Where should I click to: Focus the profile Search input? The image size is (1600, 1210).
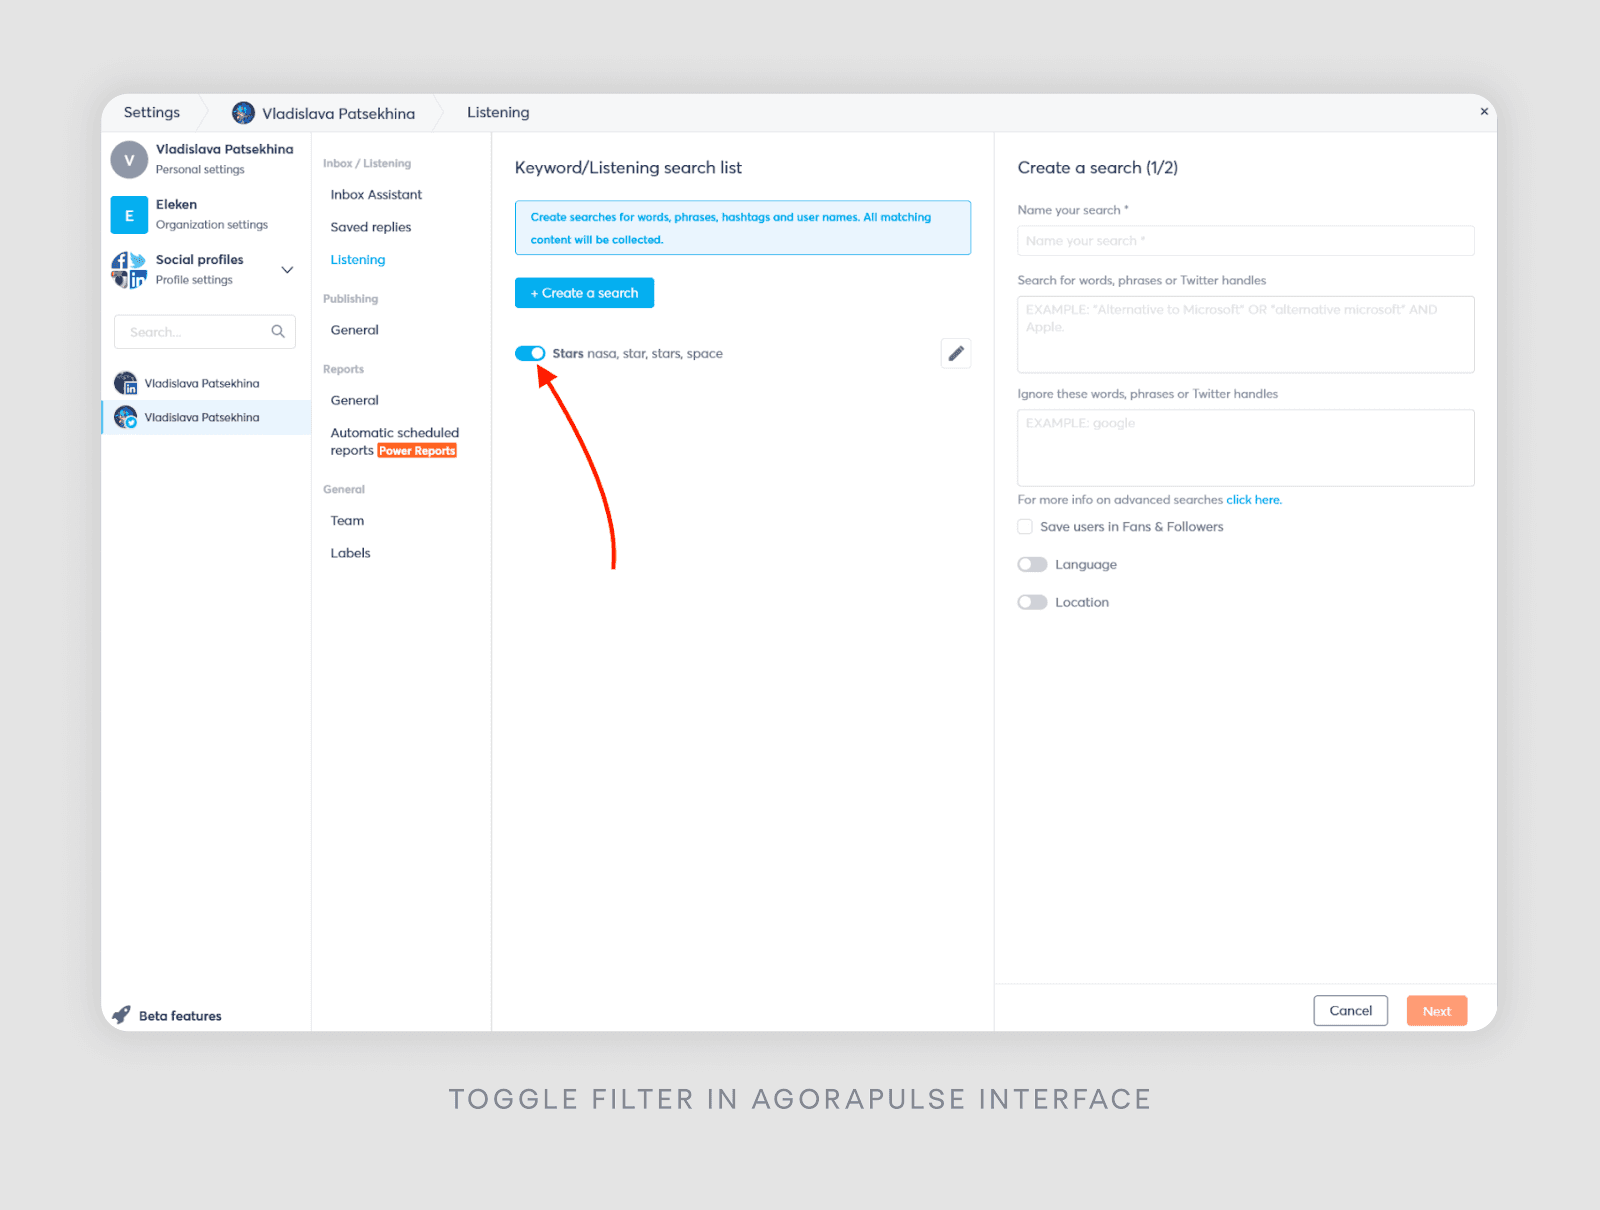click(205, 332)
